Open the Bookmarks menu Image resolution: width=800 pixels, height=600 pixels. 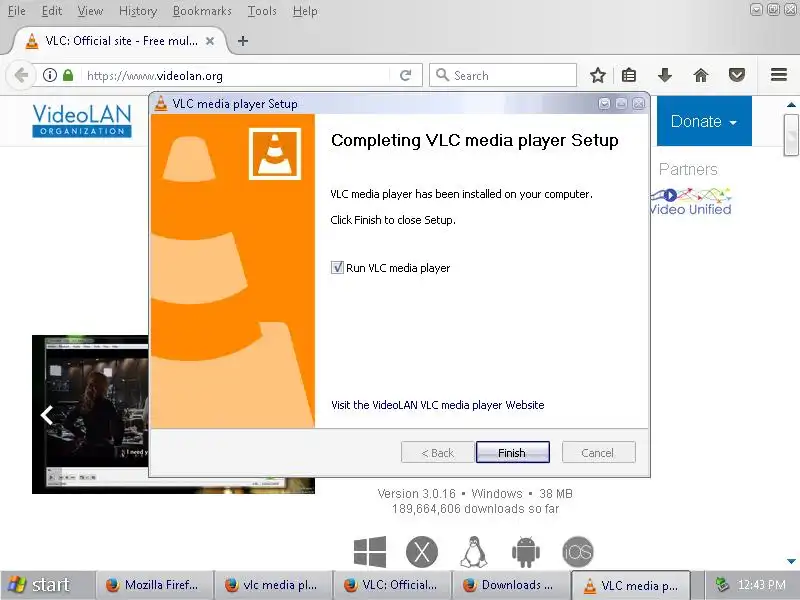click(202, 11)
